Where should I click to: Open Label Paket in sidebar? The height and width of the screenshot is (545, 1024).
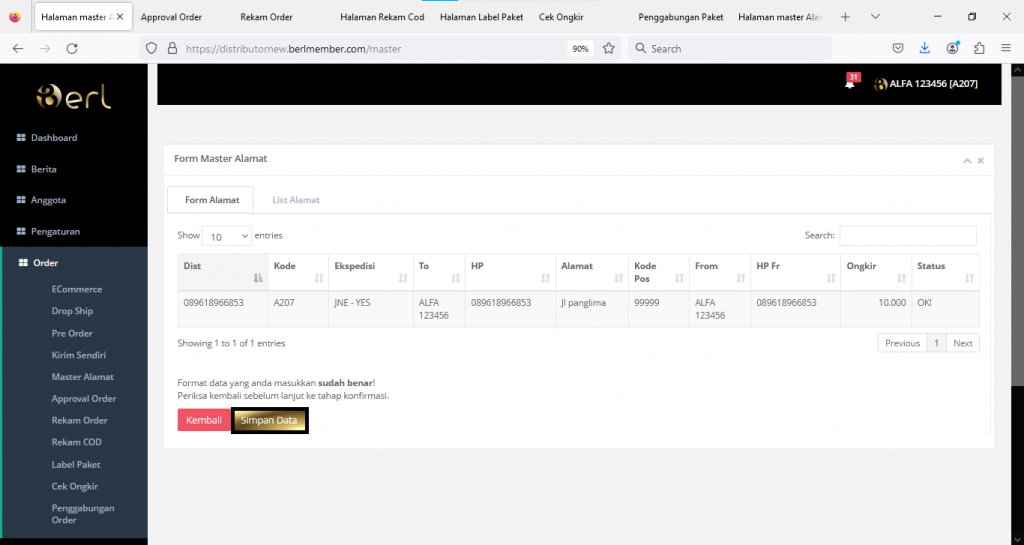76,464
